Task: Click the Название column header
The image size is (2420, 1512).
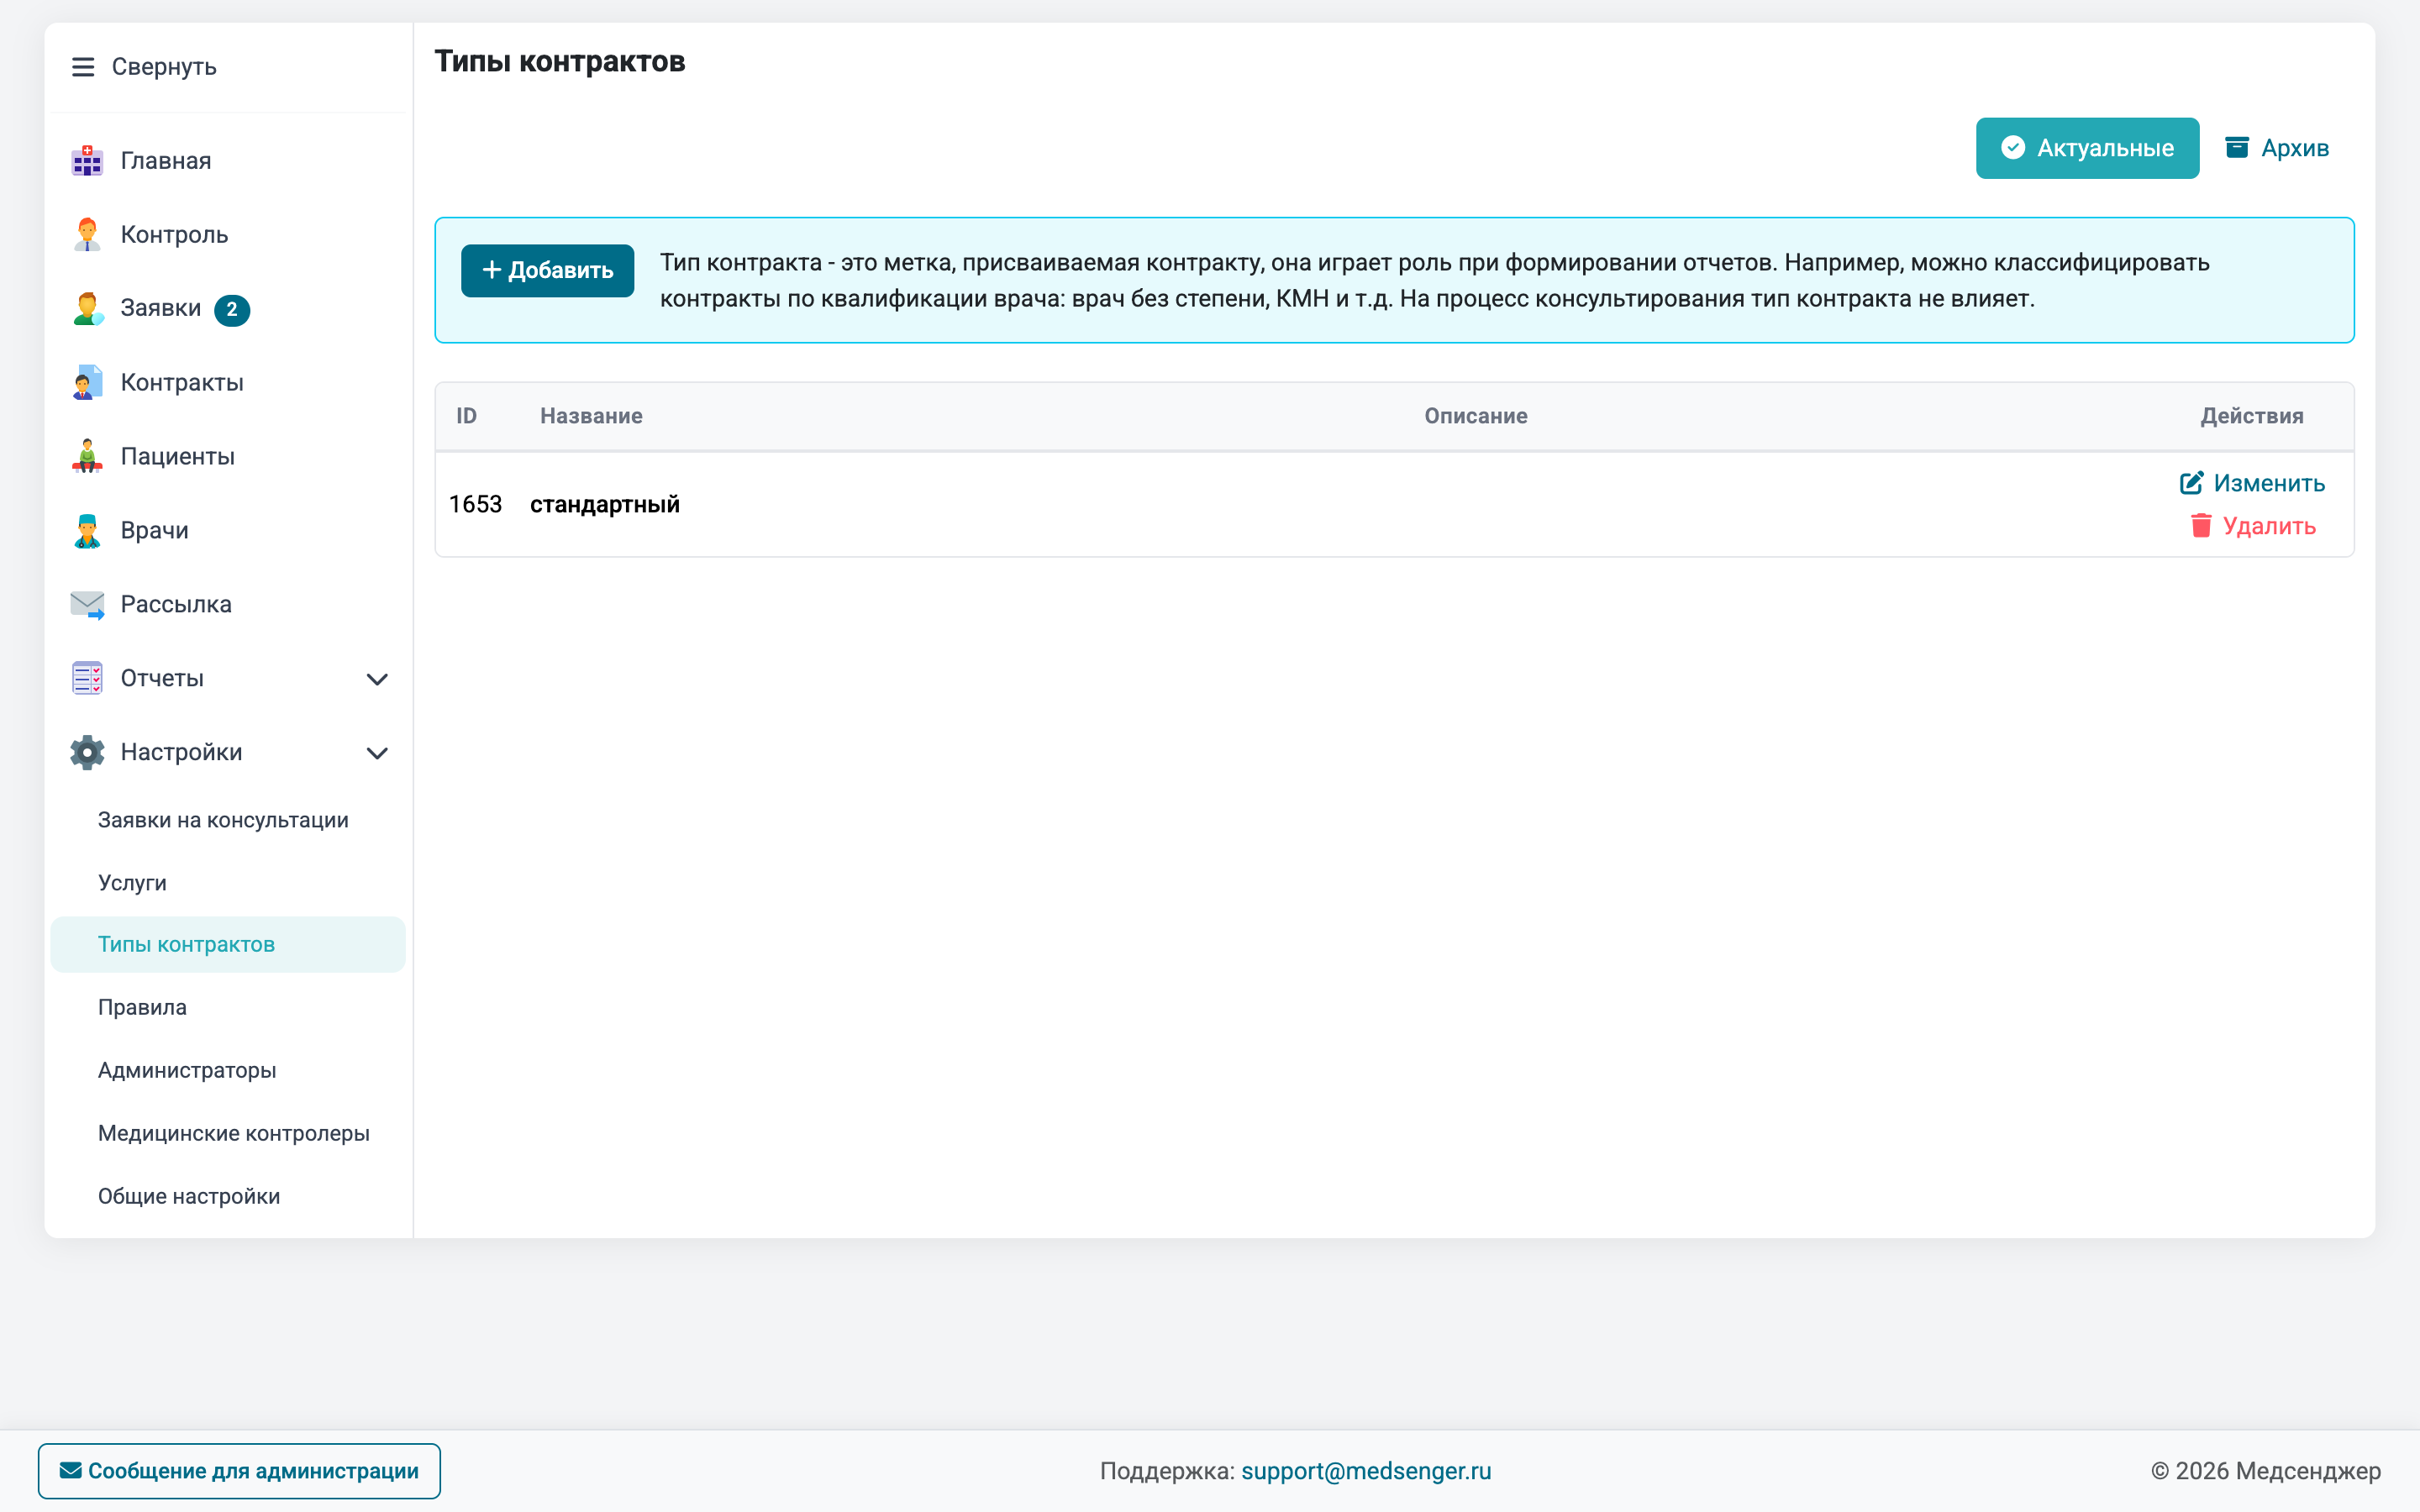Action: (x=591, y=416)
